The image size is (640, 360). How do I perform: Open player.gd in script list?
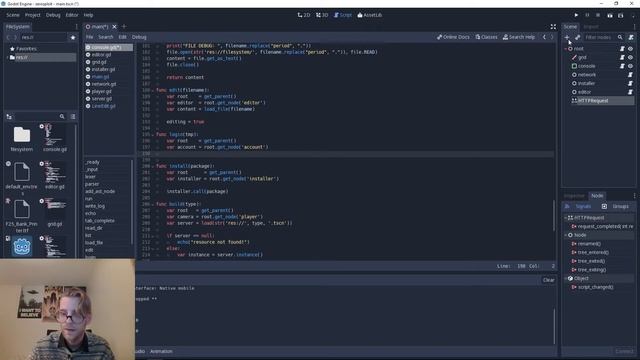(x=101, y=91)
